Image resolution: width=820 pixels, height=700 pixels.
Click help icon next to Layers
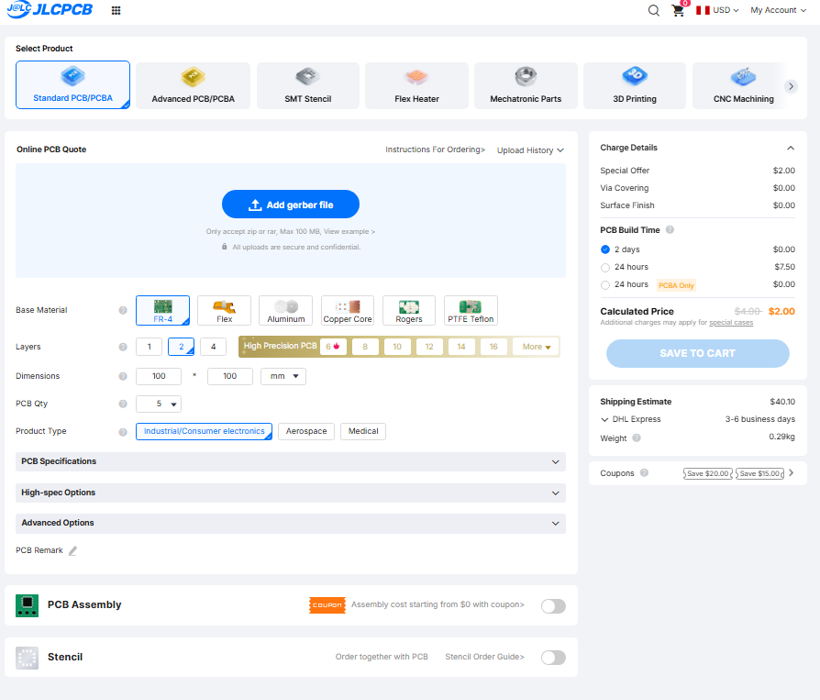[x=123, y=347]
